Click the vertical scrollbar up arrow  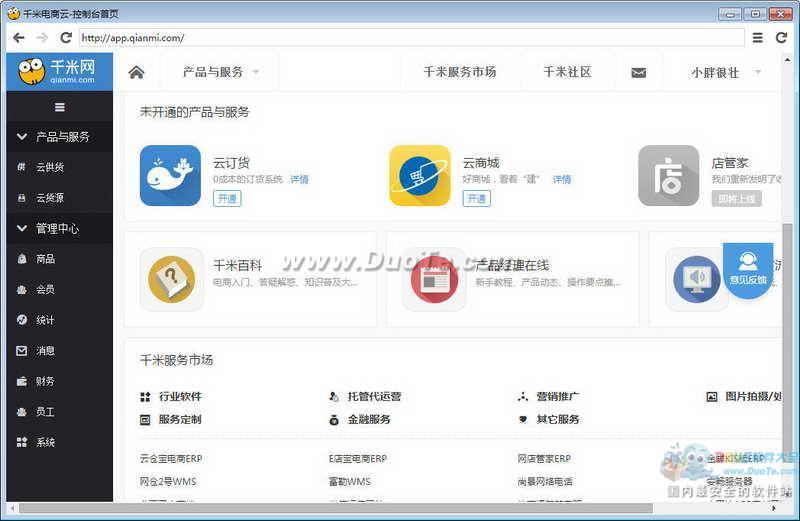[x=787, y=60]
